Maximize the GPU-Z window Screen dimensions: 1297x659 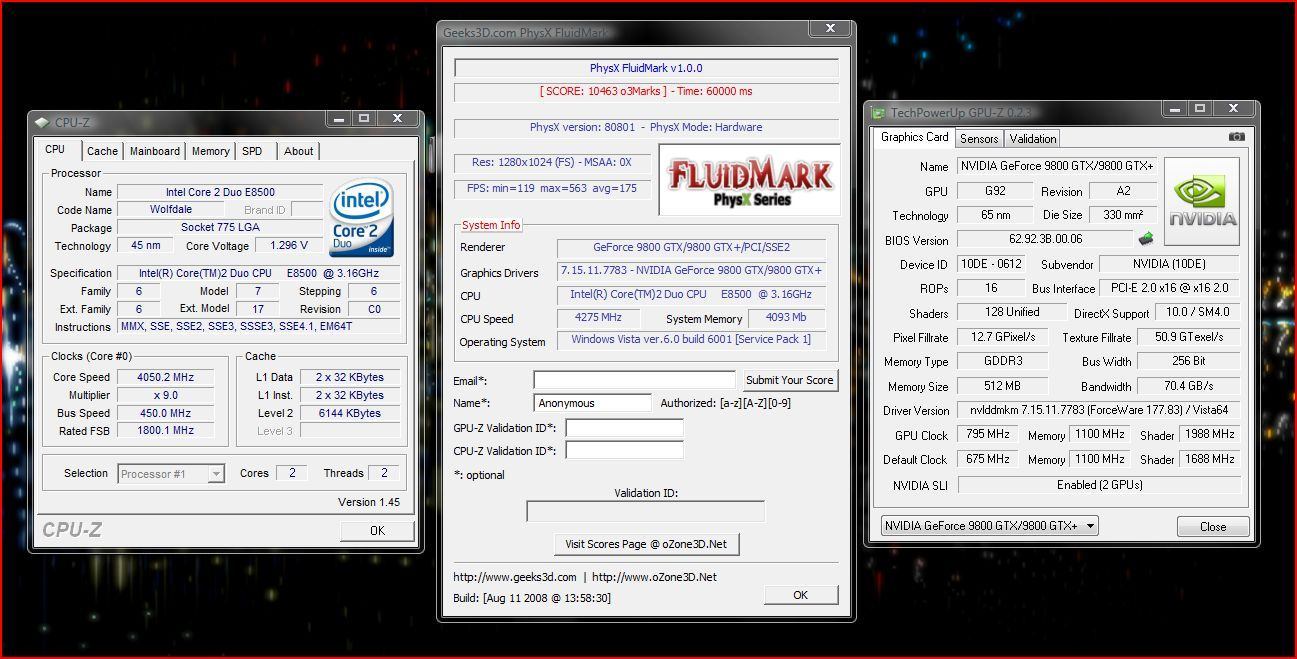[1200, 109]
